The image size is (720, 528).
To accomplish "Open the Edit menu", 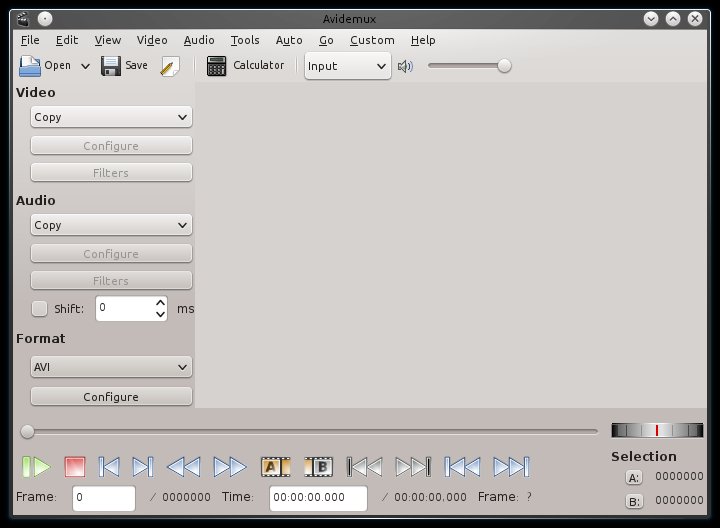I will pyautogui.click(x=67, y=40).
